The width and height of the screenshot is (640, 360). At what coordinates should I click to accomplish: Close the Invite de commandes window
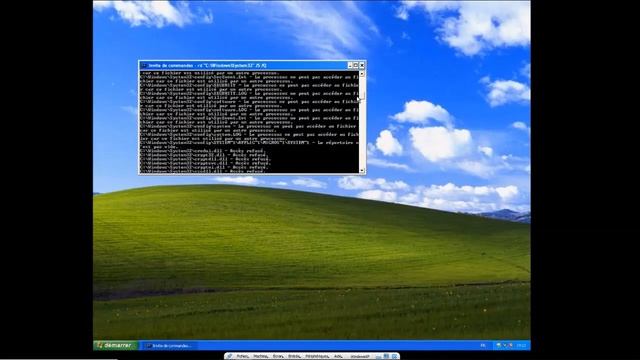point(362,65)
